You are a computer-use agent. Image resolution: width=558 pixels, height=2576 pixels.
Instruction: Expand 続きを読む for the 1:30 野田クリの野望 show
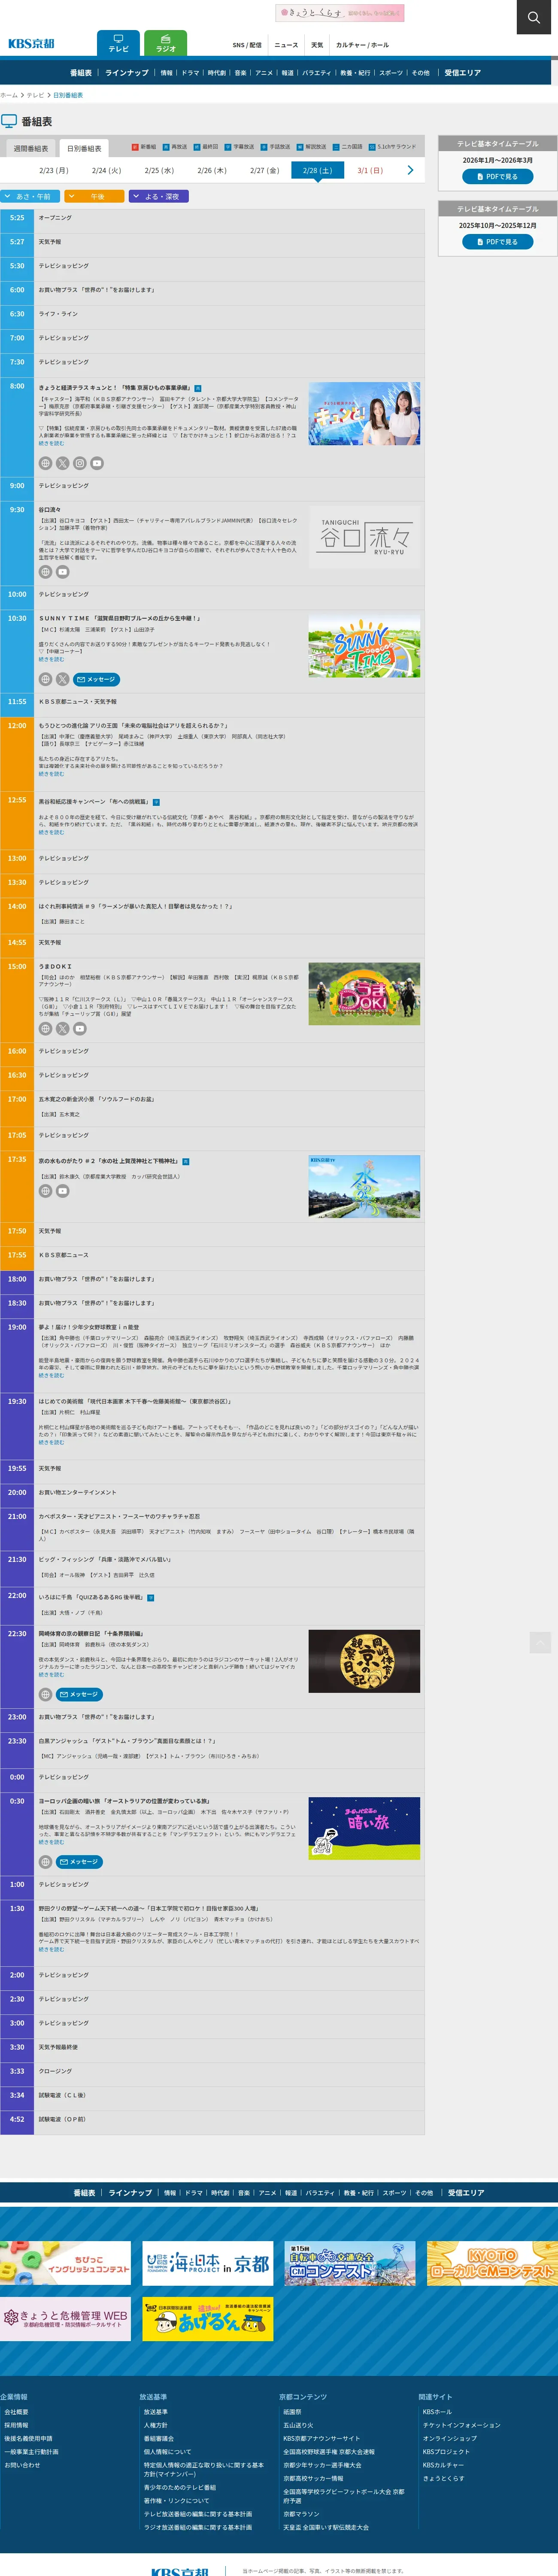(x=51, y=1949)
